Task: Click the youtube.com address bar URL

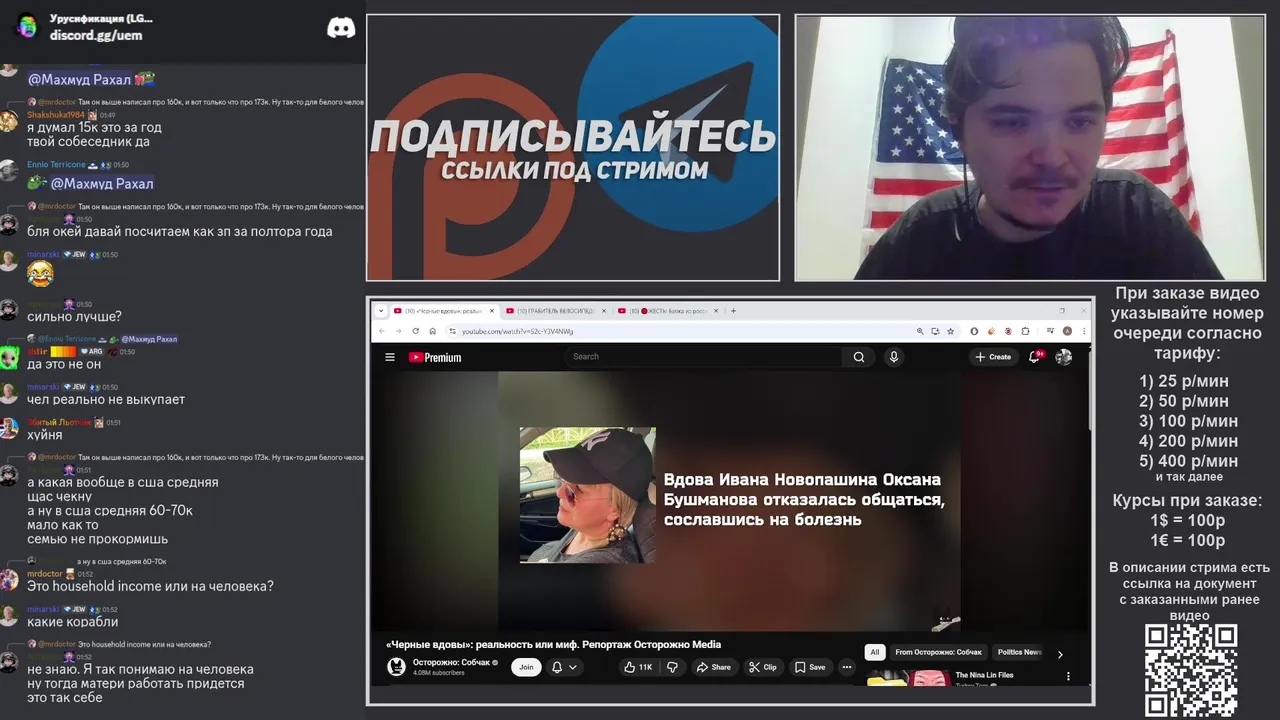Action: pos(518,331)
